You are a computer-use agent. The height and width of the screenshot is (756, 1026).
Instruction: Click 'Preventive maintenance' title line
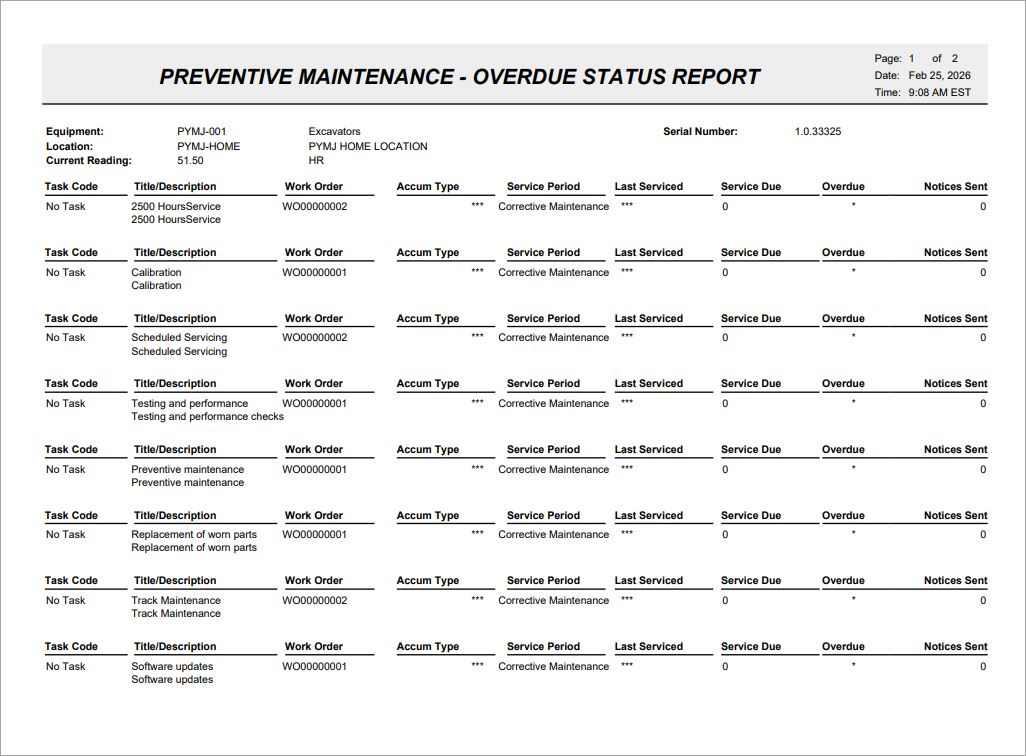[187, 469]
